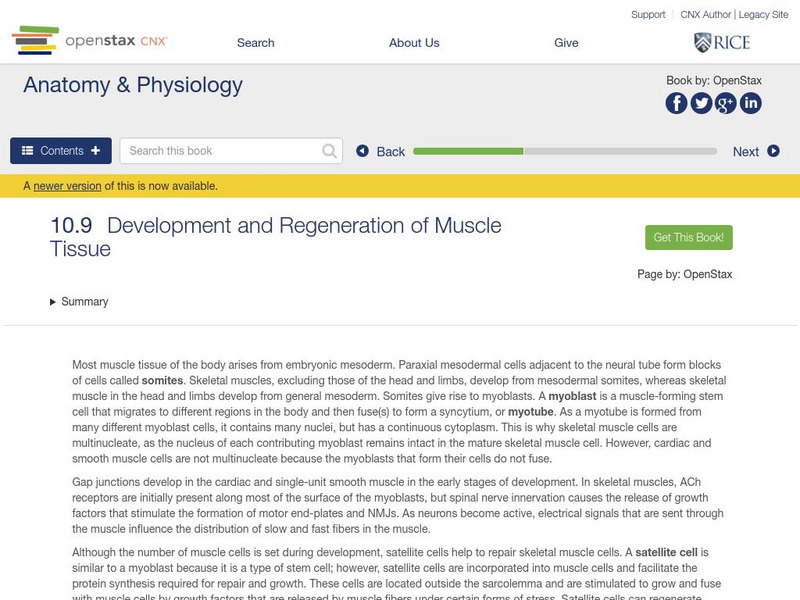Open the Search menu item
The width and height of the screenshot is (800, 600).
[x=255, y=43]
